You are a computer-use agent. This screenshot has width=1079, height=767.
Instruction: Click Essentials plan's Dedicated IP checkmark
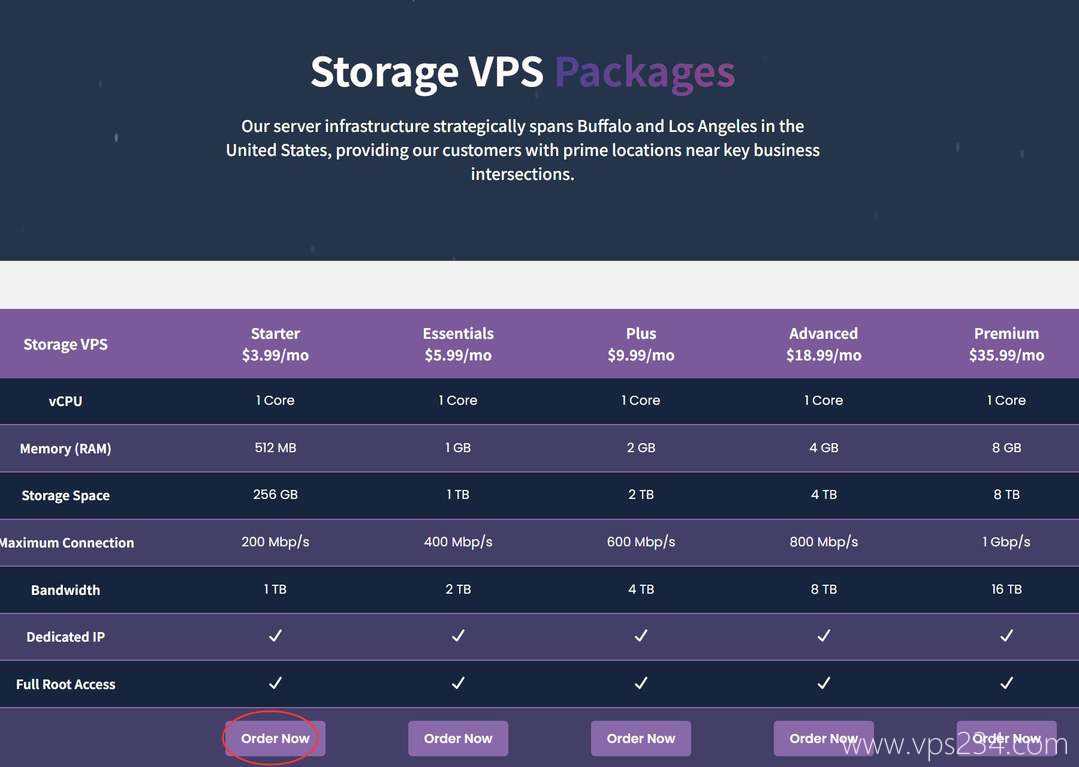458,636
